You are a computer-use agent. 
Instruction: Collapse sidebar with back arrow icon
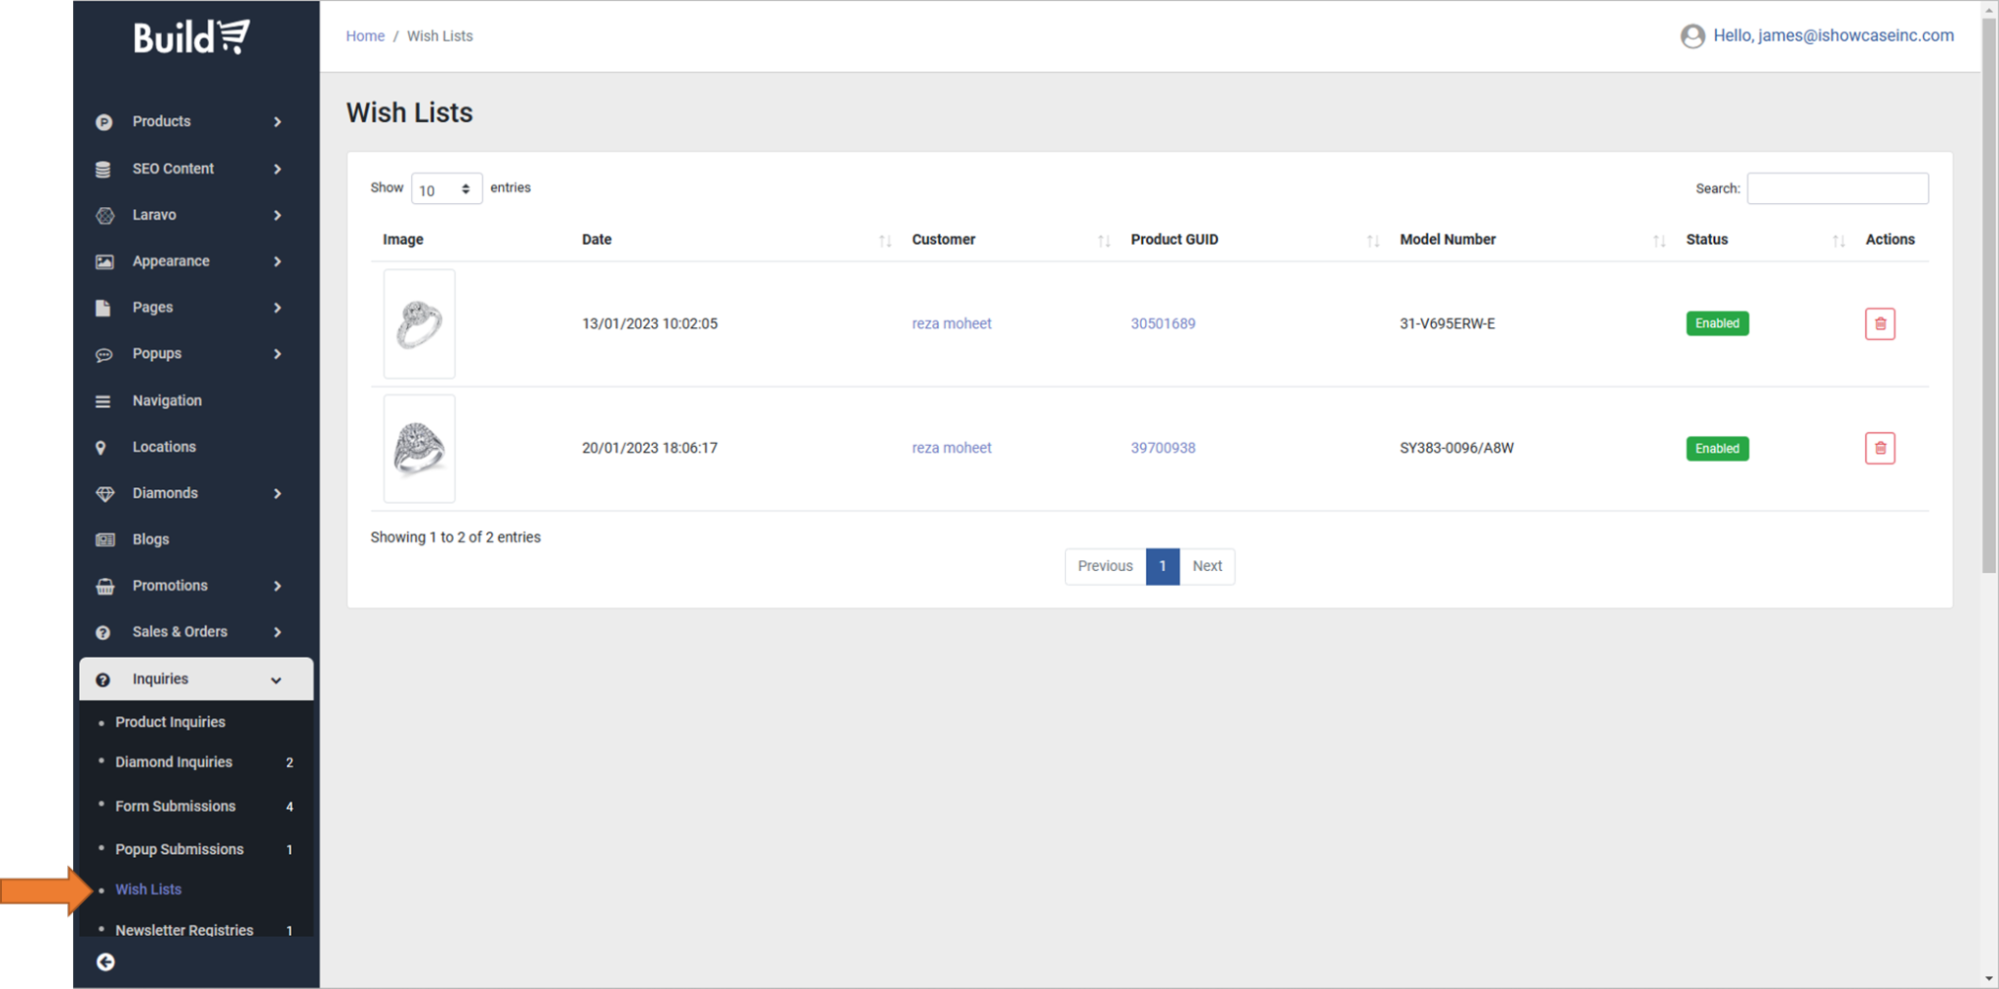[x=105, y=962]
